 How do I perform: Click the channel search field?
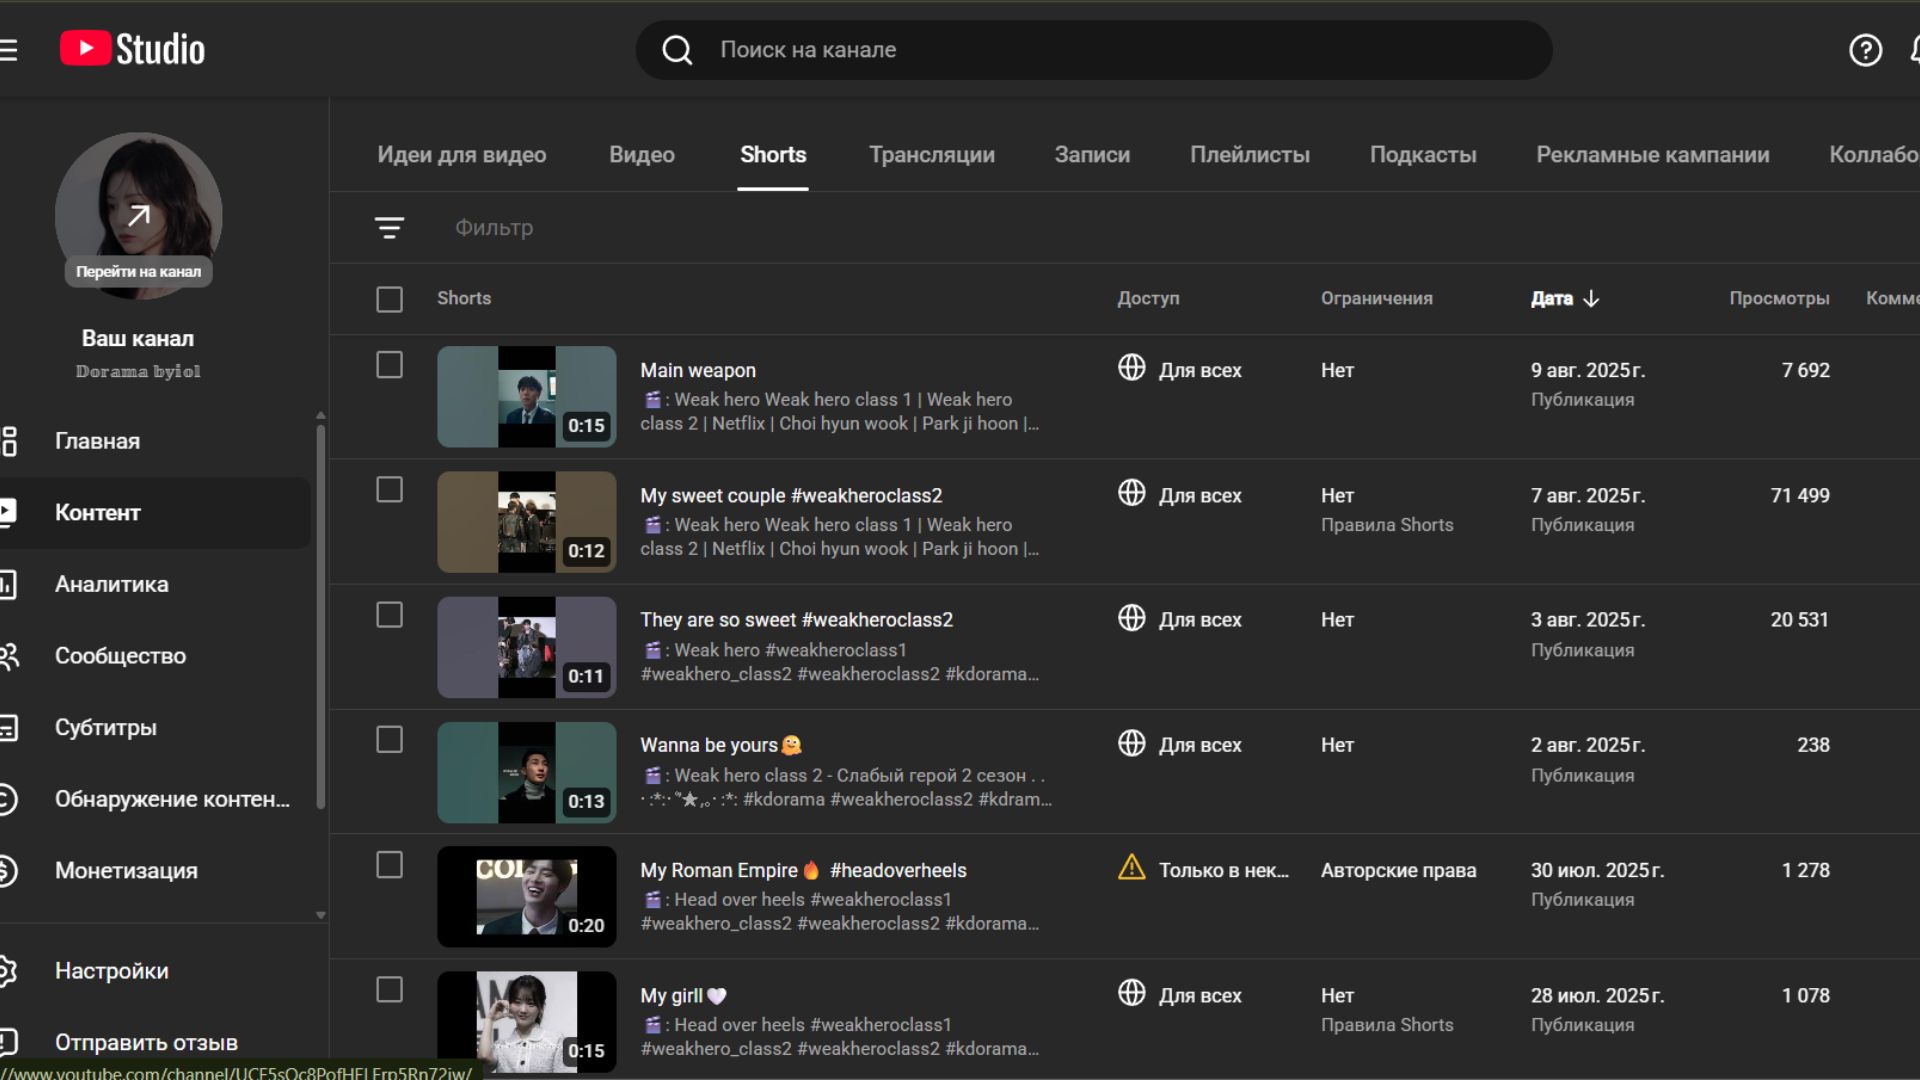point(1100,50)
